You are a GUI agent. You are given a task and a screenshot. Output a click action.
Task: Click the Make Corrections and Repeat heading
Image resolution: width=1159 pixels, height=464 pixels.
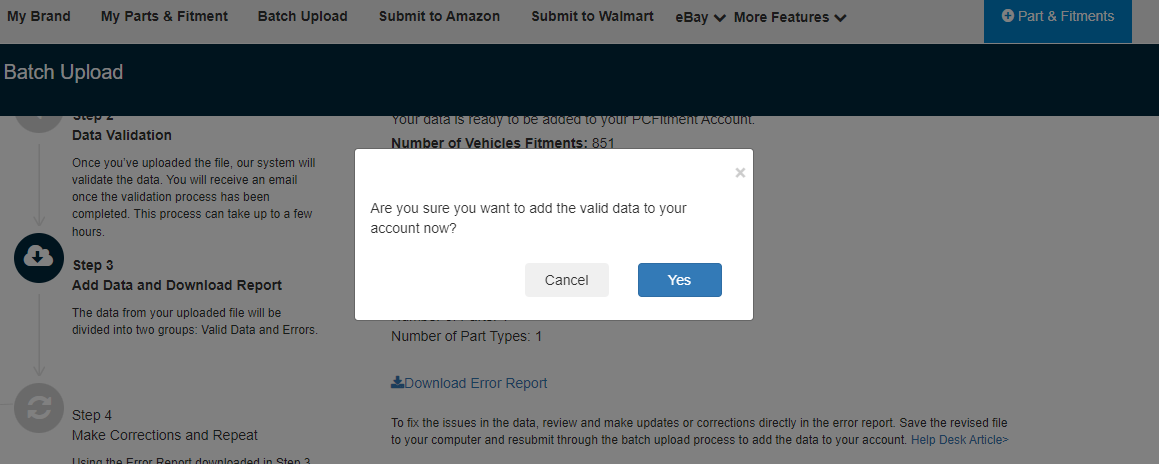click(x=165, y=435)
